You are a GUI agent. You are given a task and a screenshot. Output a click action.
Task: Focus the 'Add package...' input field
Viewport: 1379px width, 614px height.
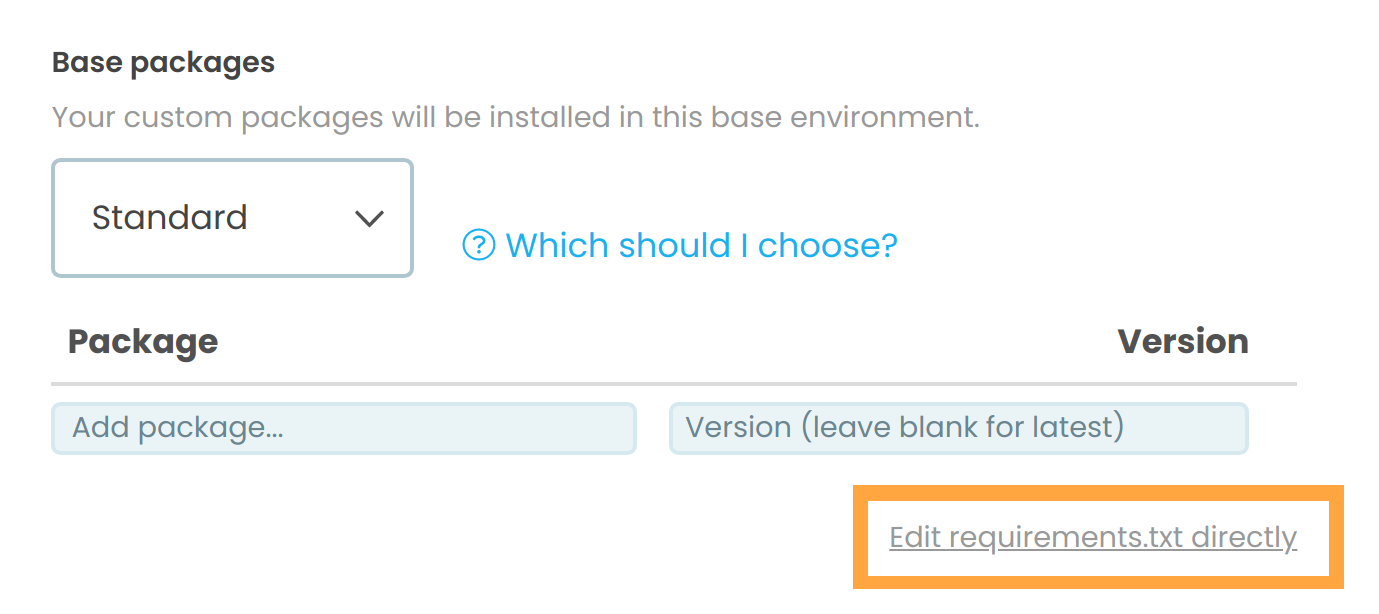(344, 428)
